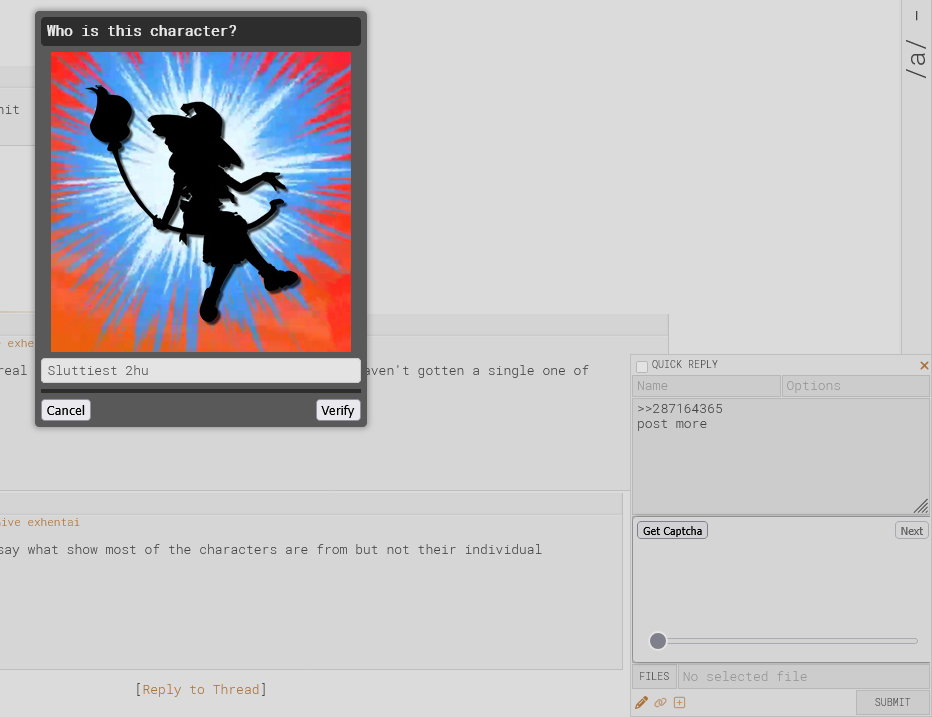Click the silhouette character captcha image
The image size is (932, 717).
[x=201, y=202]
